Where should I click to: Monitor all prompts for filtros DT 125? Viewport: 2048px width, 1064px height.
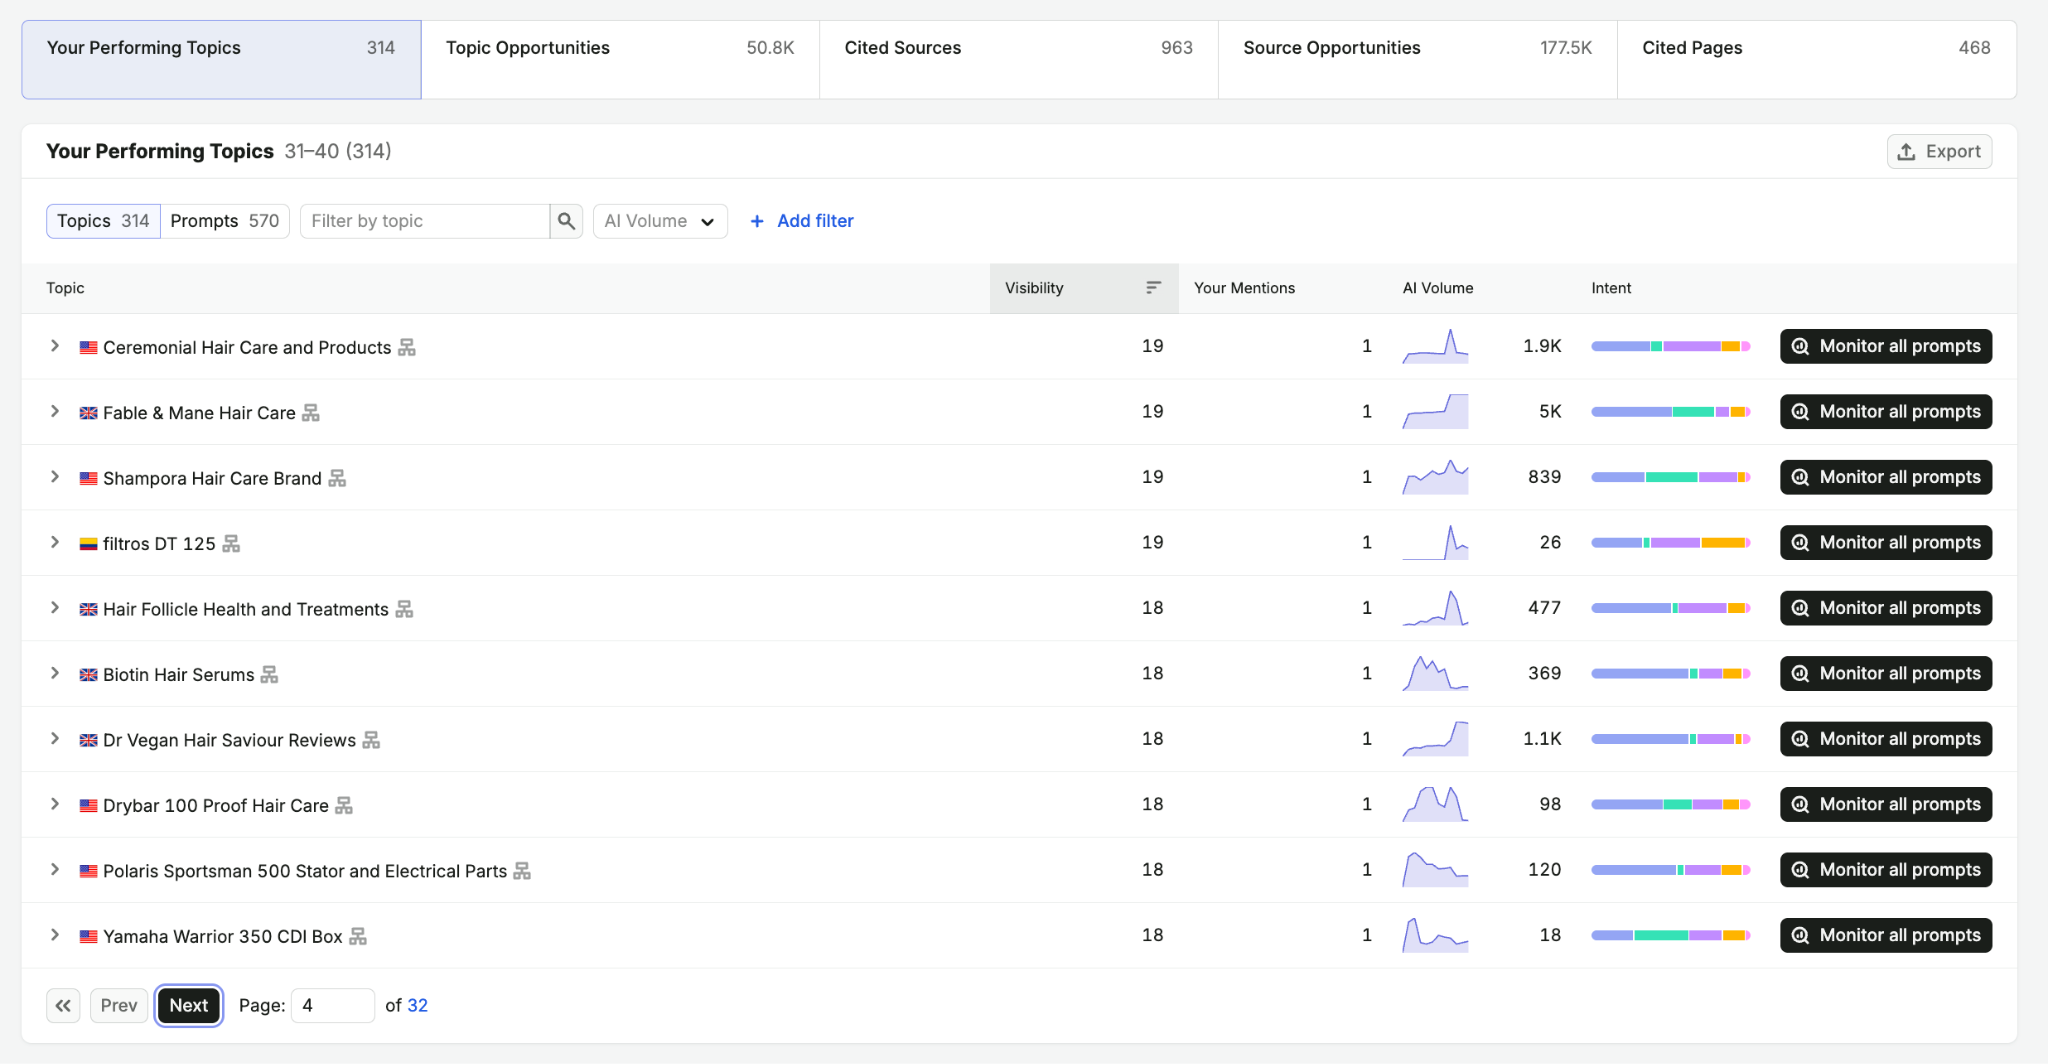coord(1886,543)
